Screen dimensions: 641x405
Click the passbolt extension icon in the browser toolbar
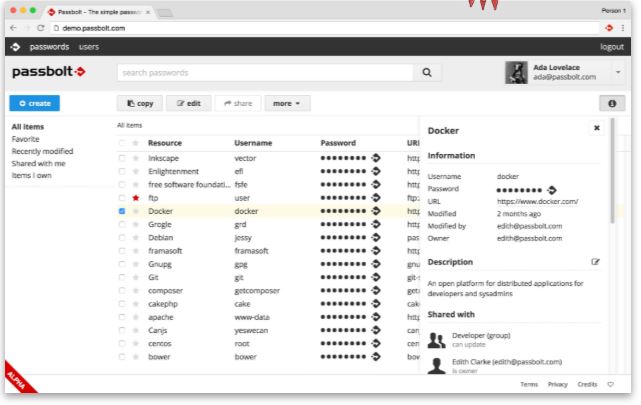(609, 28)
